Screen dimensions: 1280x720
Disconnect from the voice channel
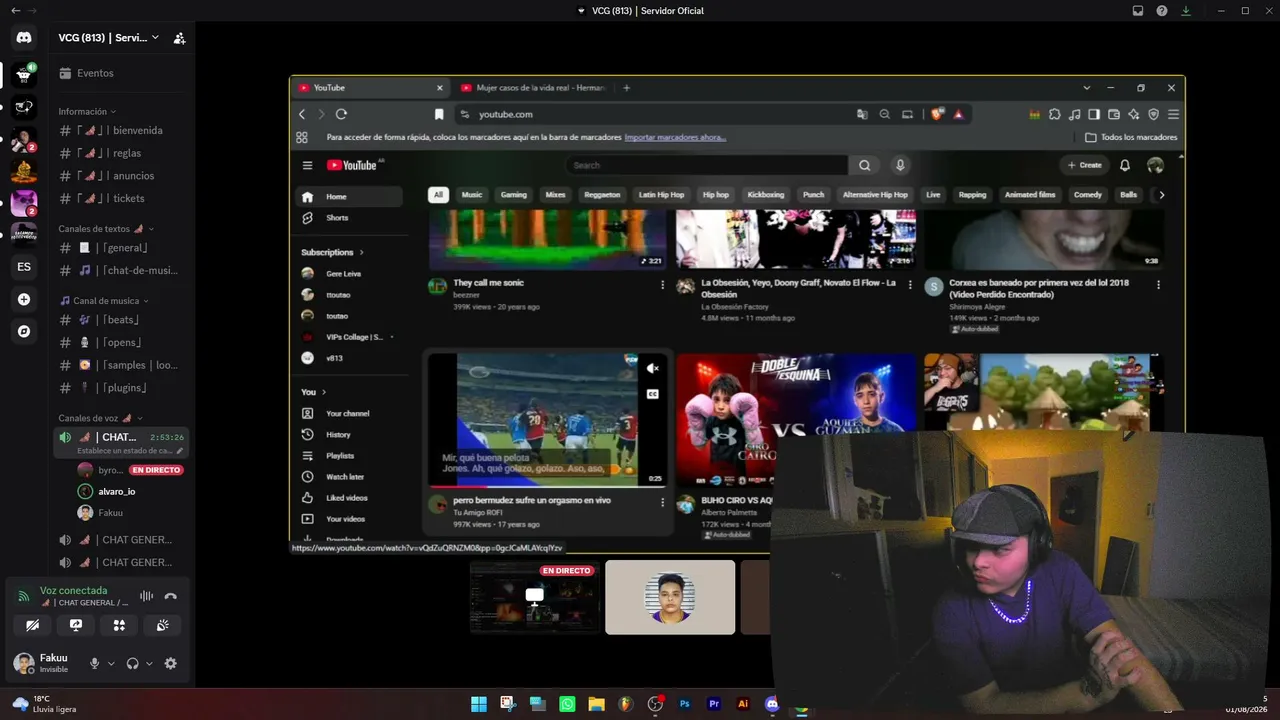pyautogui.click(x=171, y=596)
